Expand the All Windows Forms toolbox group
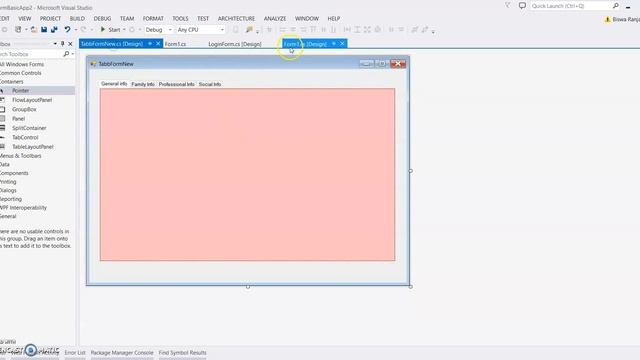The height and width of the screenshot is (360, 640). coord(22,64)
